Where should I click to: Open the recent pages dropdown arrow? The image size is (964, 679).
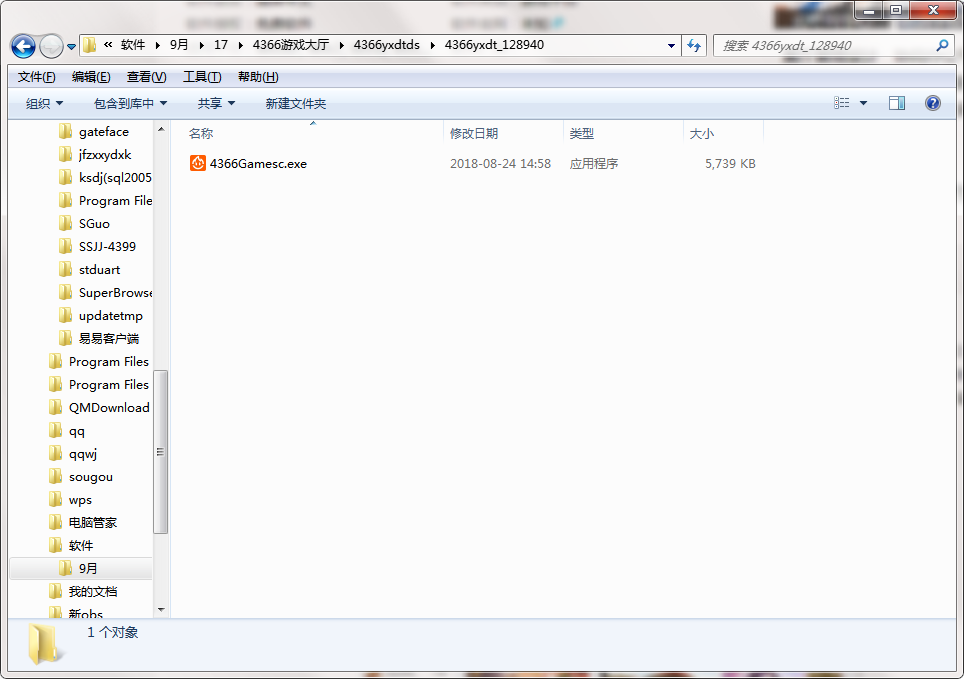point(71,47)
